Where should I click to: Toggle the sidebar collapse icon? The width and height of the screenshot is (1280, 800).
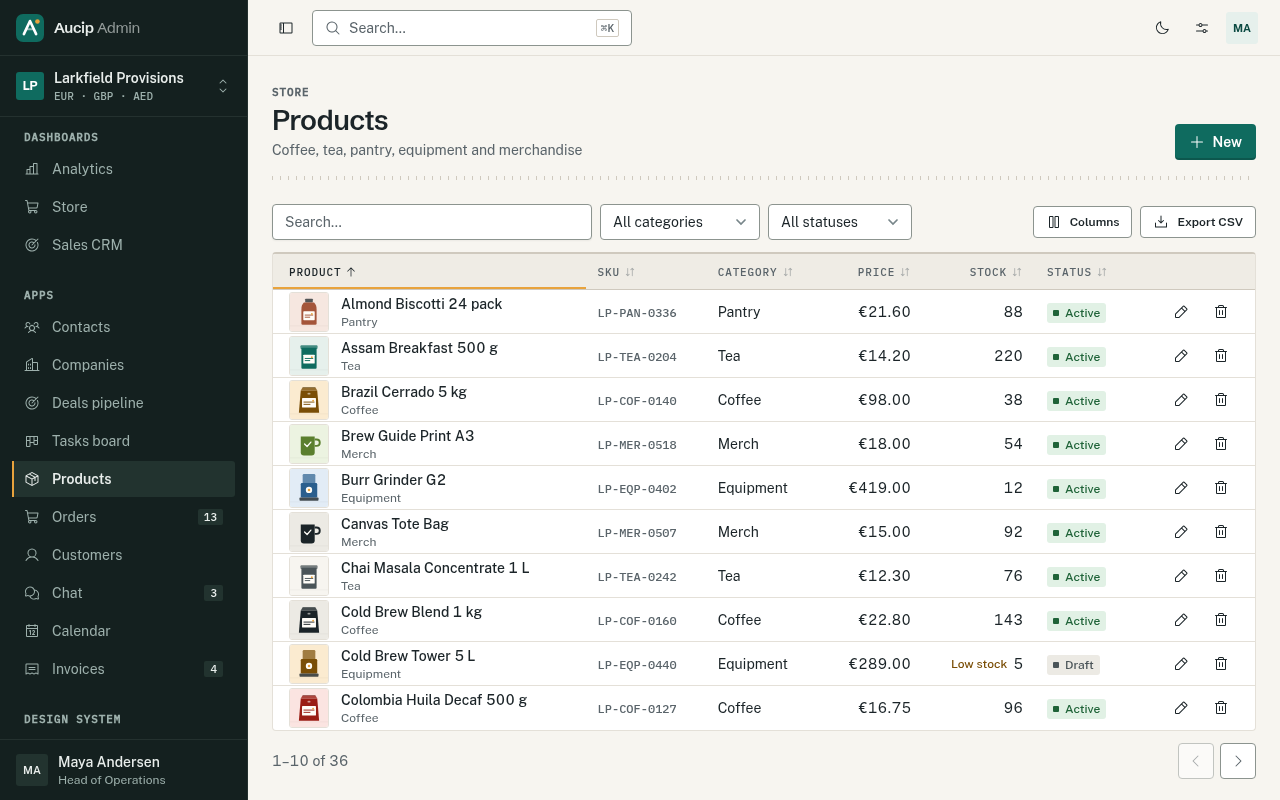(x=286, y=28)
